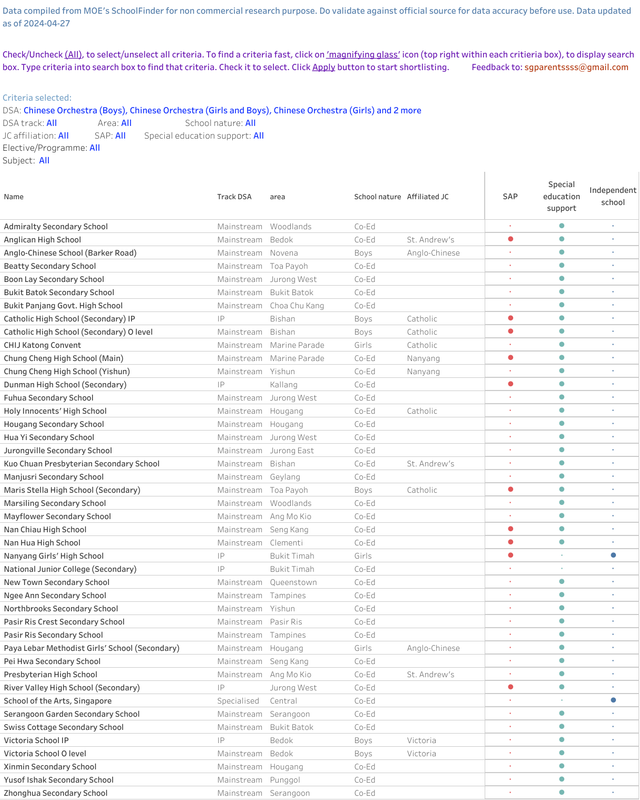Click the School nature All value
This screenshot has height=800, width=640.
point(250,123)
